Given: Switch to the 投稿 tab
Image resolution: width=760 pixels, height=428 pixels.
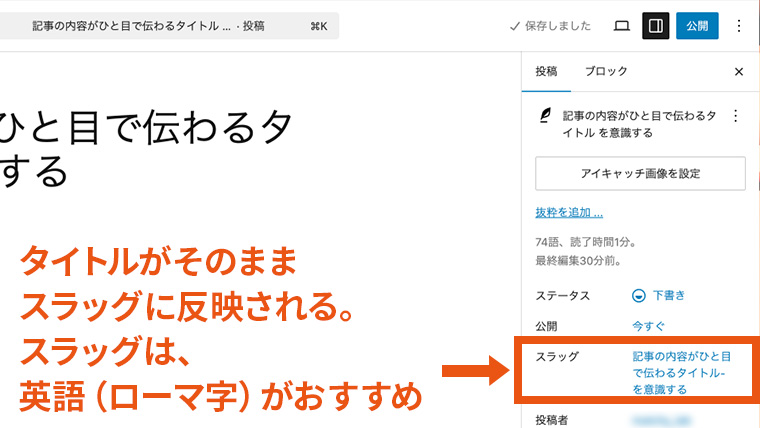Looking at the screenshot, I should (546, 72).
